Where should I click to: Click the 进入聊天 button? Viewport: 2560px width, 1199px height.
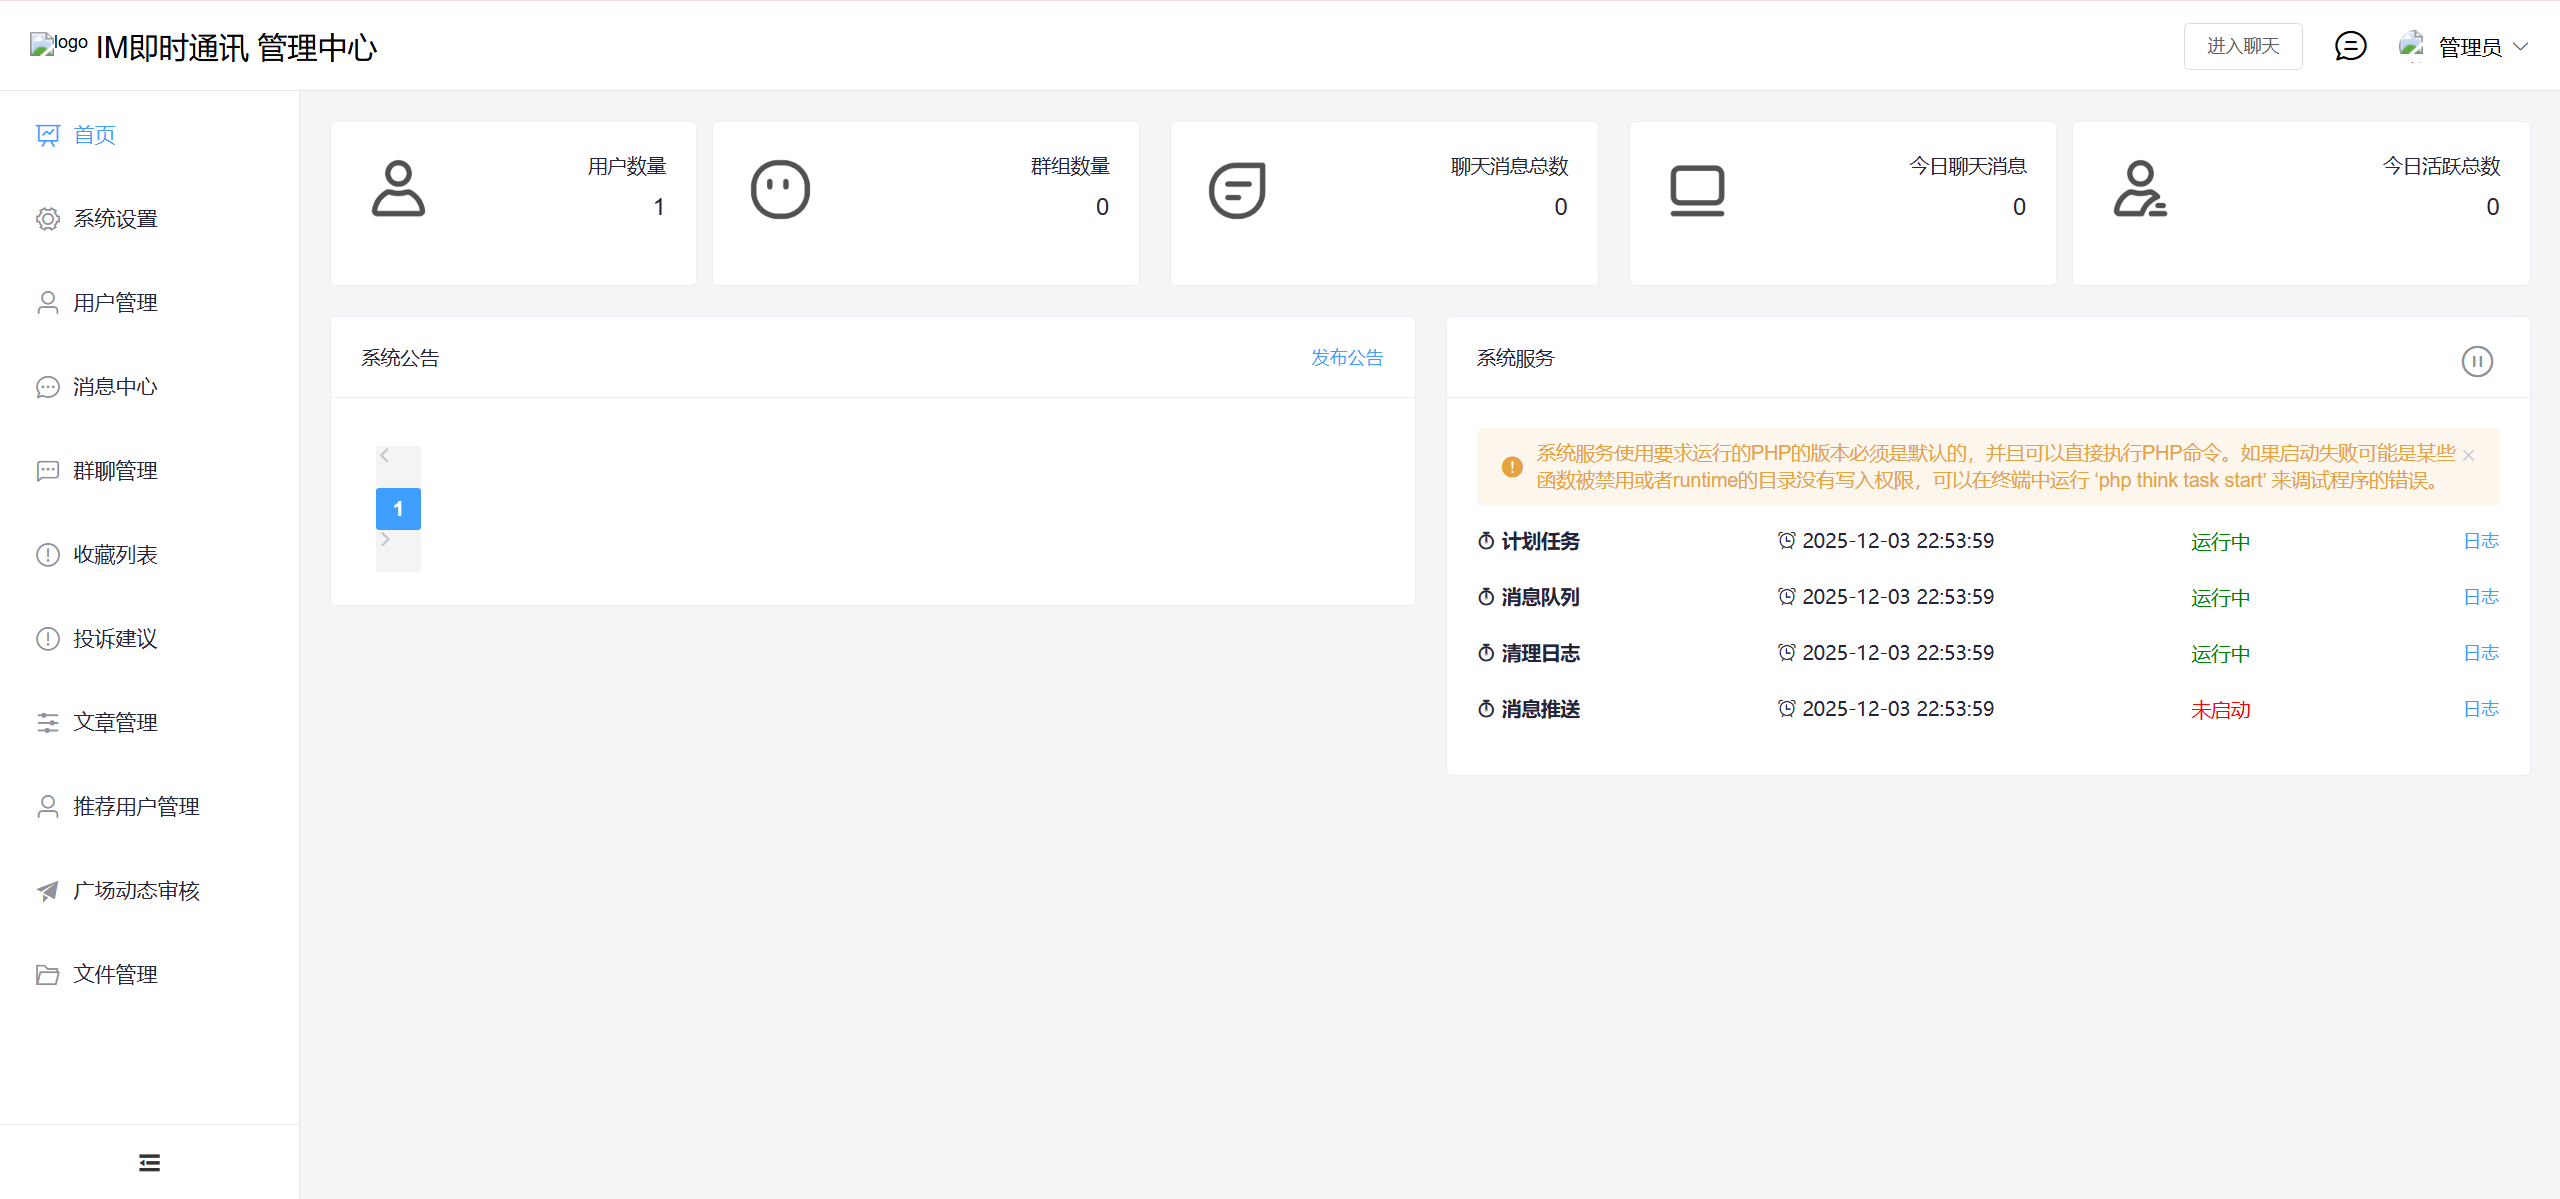[2243, 46]
